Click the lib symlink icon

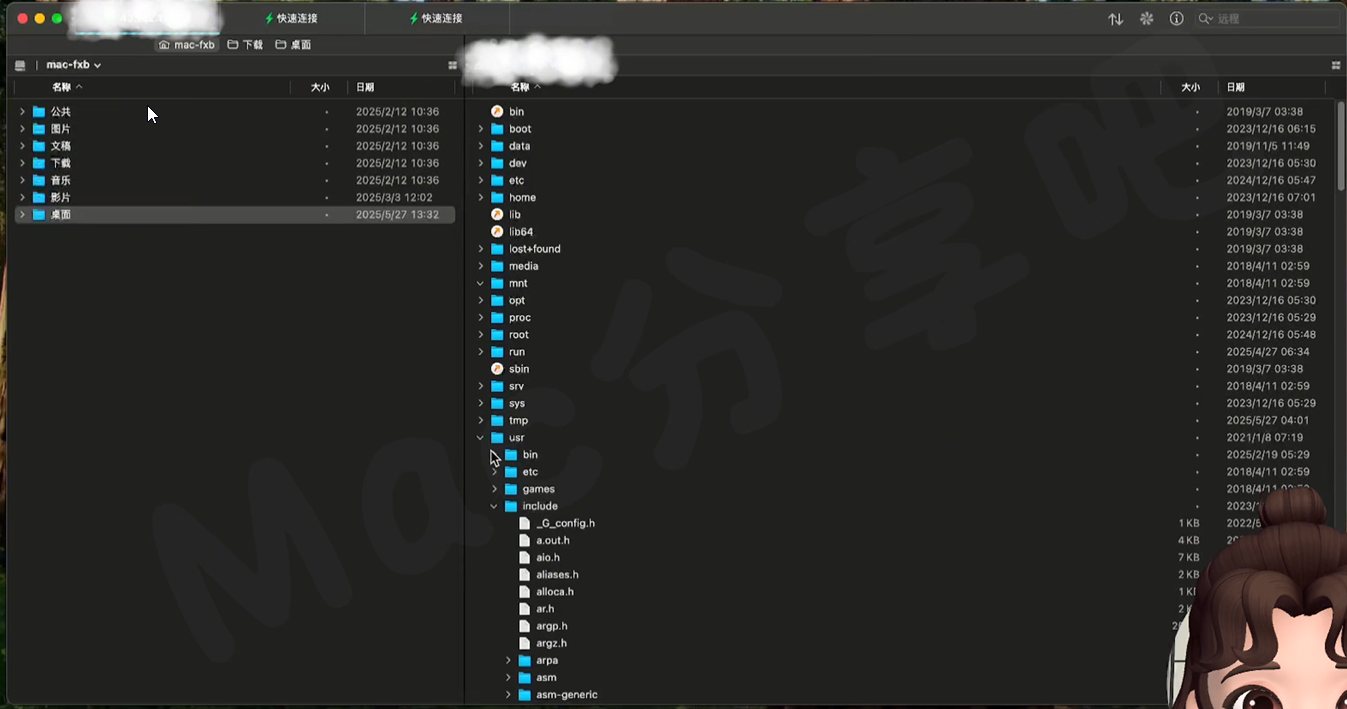tap(497, 215)
